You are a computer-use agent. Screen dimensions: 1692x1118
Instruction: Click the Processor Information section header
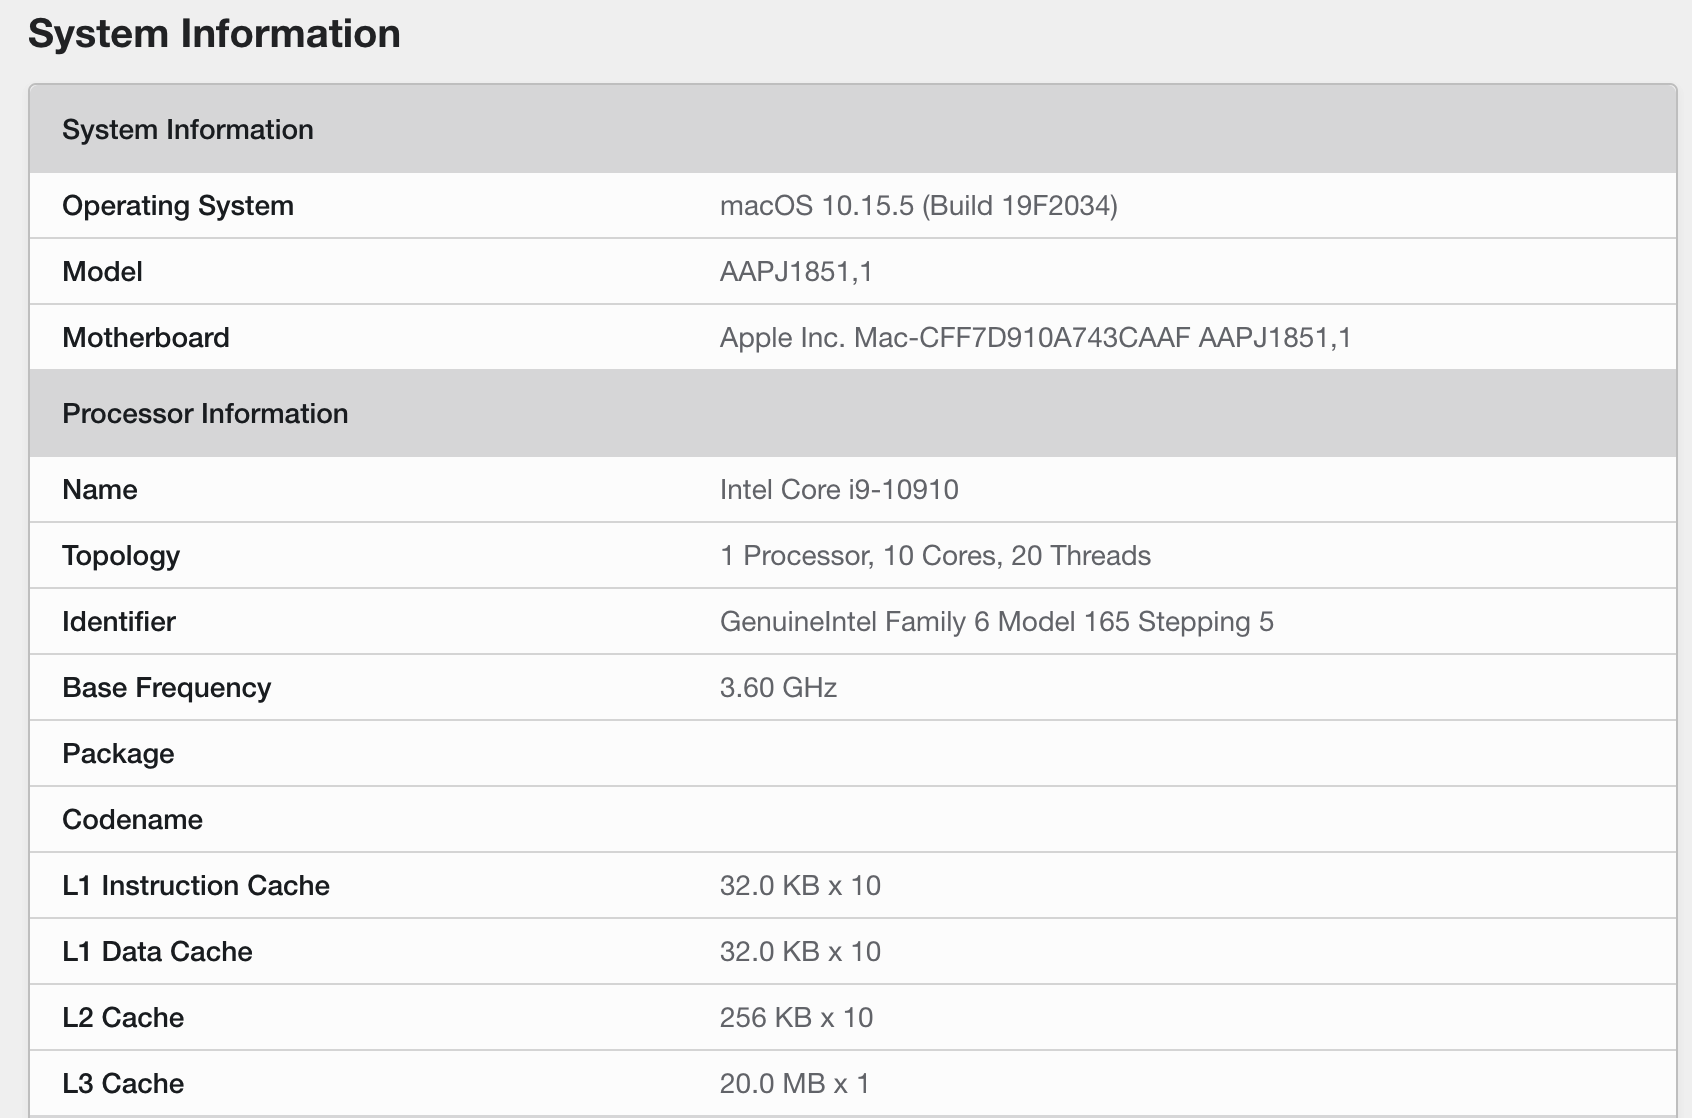[205, 414]
